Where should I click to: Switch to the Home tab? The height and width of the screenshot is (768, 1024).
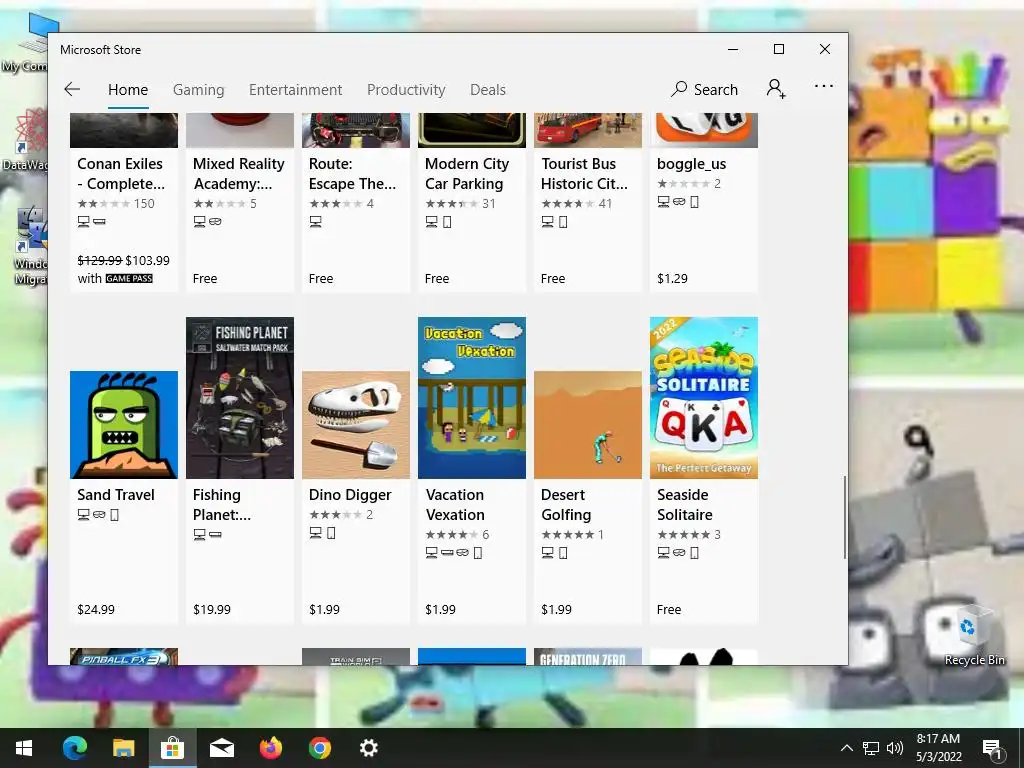tap(128, 89)
